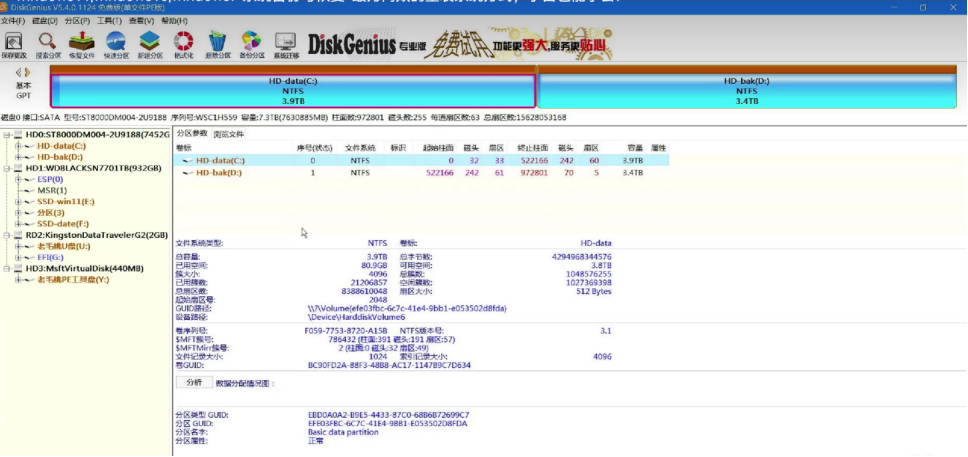Click the HD1 WDBLACK disk drive icon
This screenshot has width=968, height=457.
tap(17, 168)
